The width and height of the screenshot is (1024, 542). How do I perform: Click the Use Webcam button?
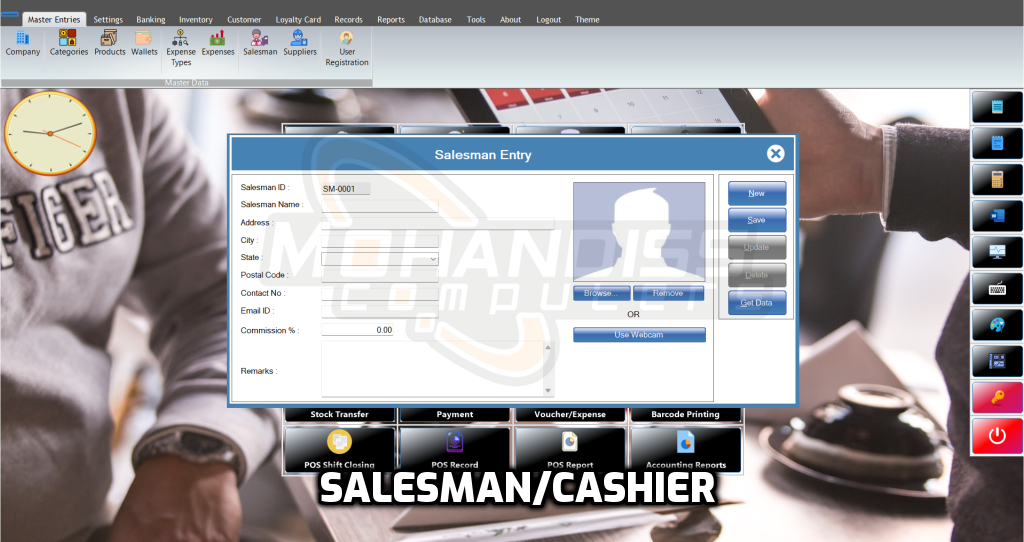click(x=639, y=335)
